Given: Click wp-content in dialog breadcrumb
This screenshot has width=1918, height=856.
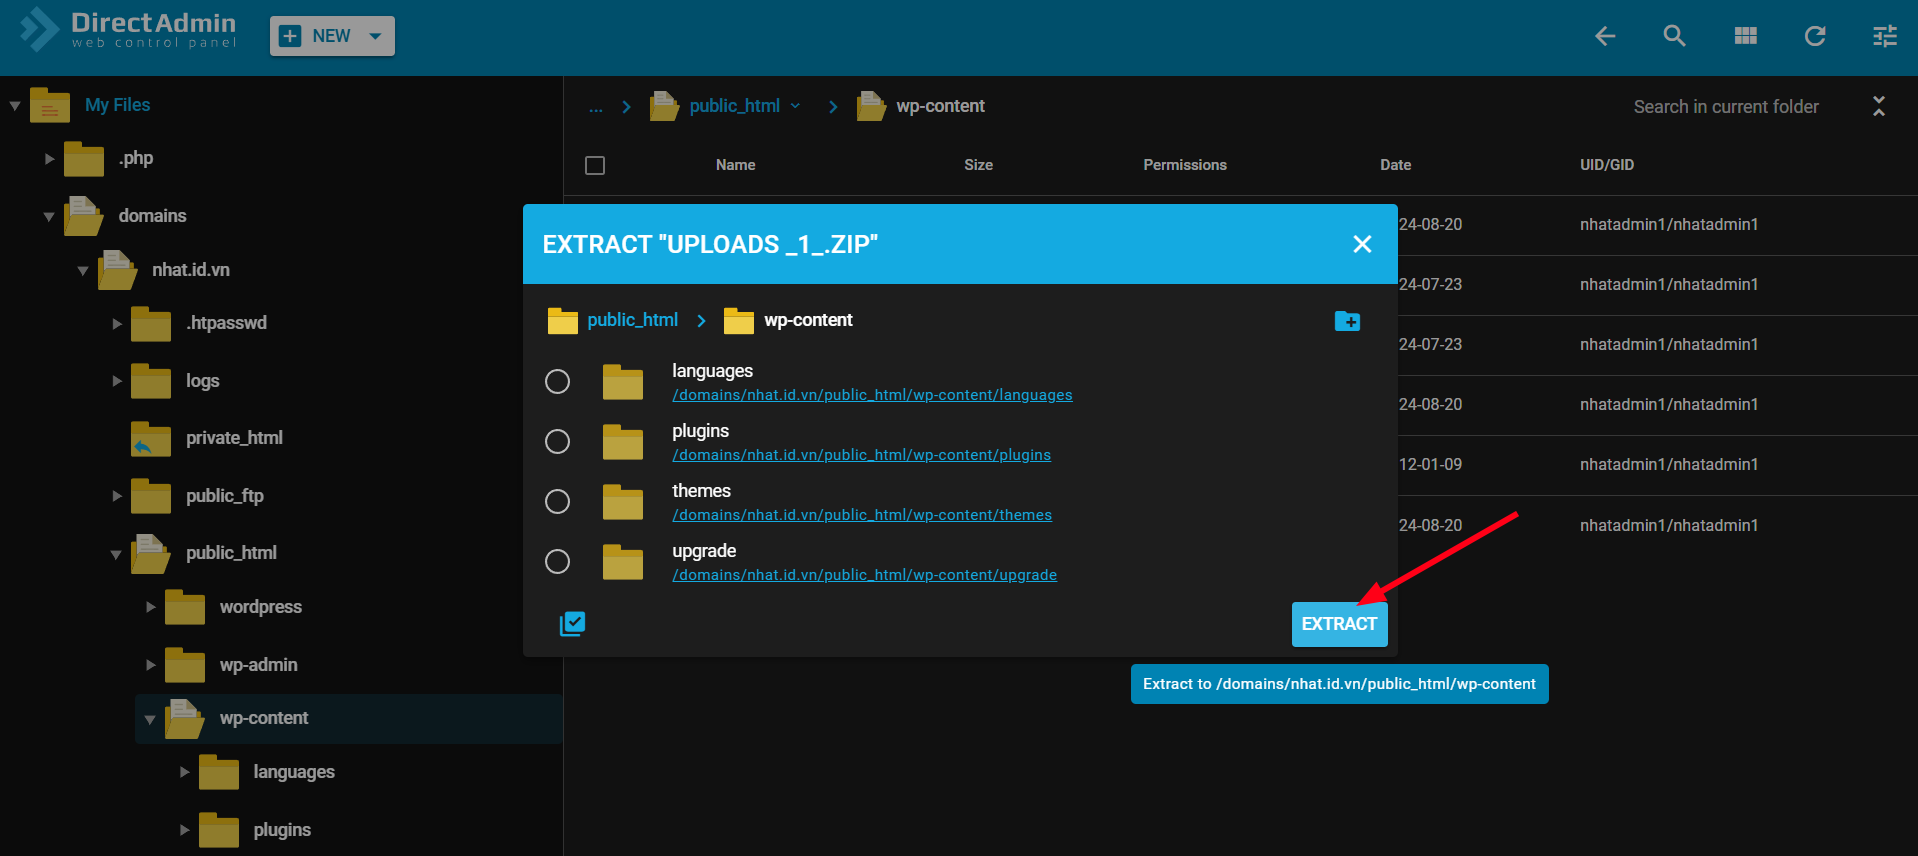Looking at the screenshot, I should 808,320.
